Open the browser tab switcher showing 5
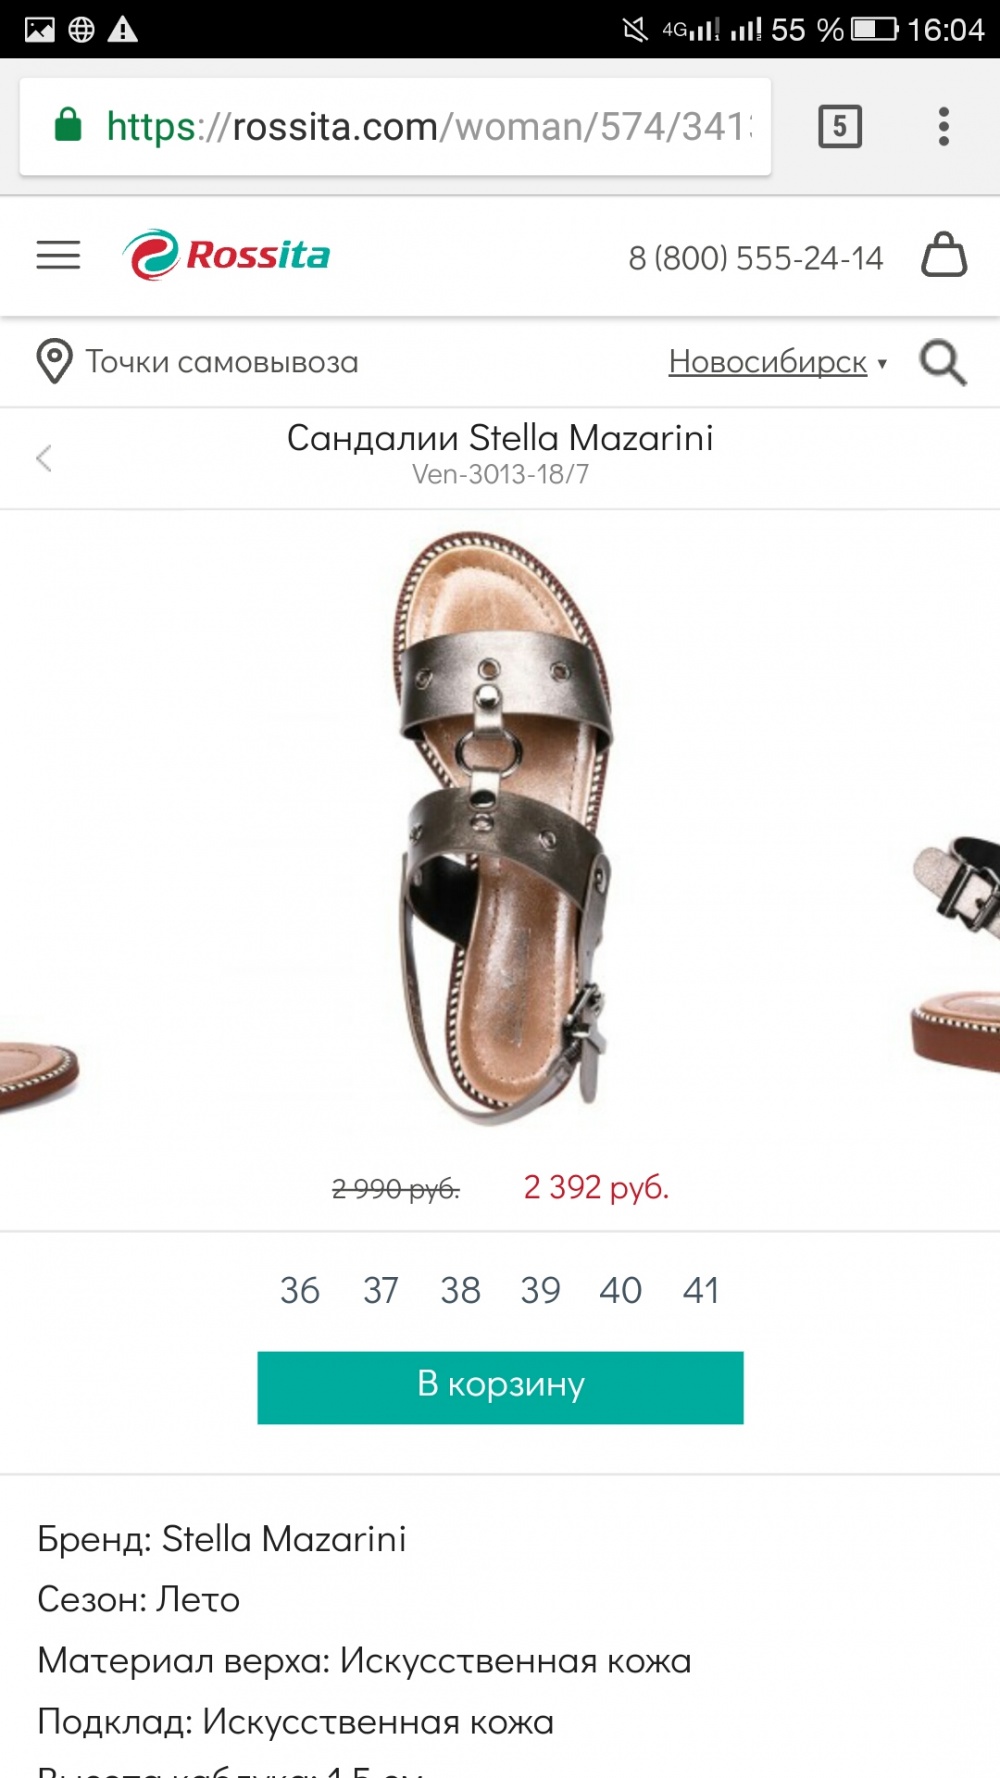 (x=839, y=125)
